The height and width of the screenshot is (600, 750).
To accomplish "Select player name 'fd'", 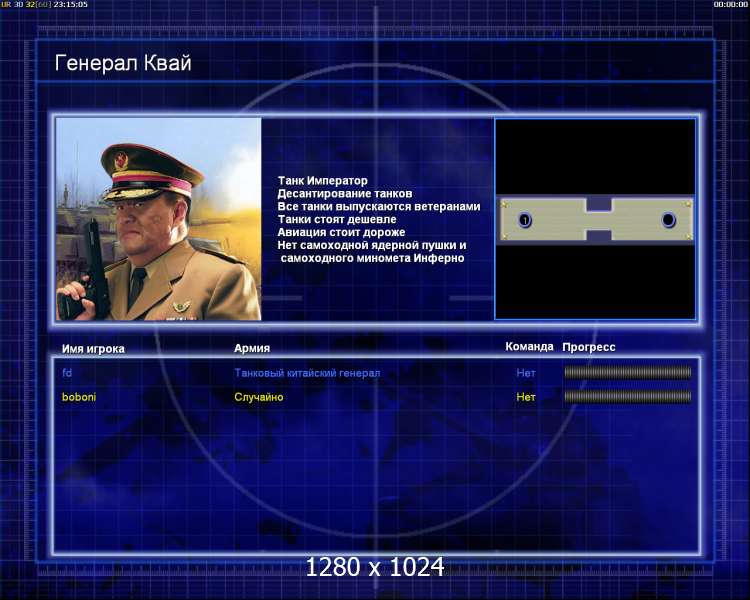I will tap(67, 372).
